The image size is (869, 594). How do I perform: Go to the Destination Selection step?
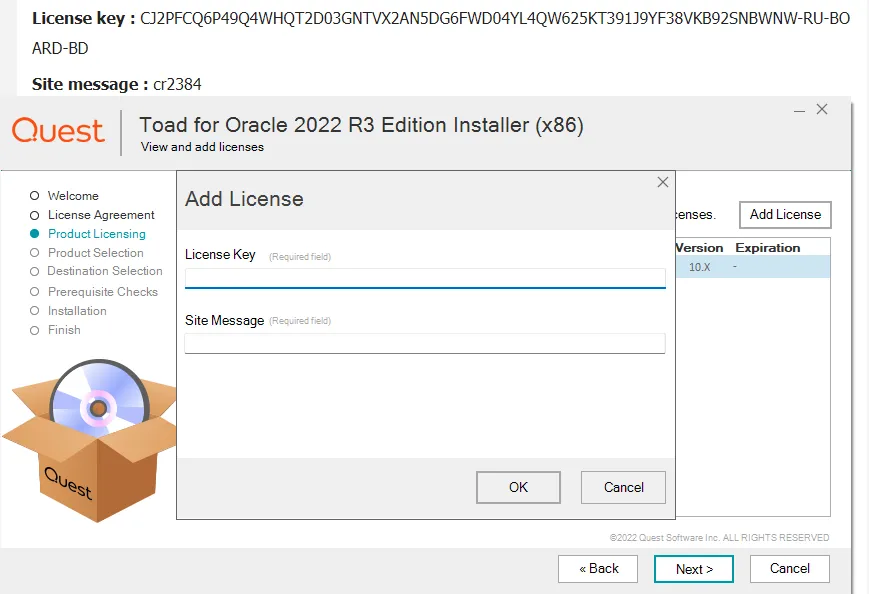pos(104,271)
